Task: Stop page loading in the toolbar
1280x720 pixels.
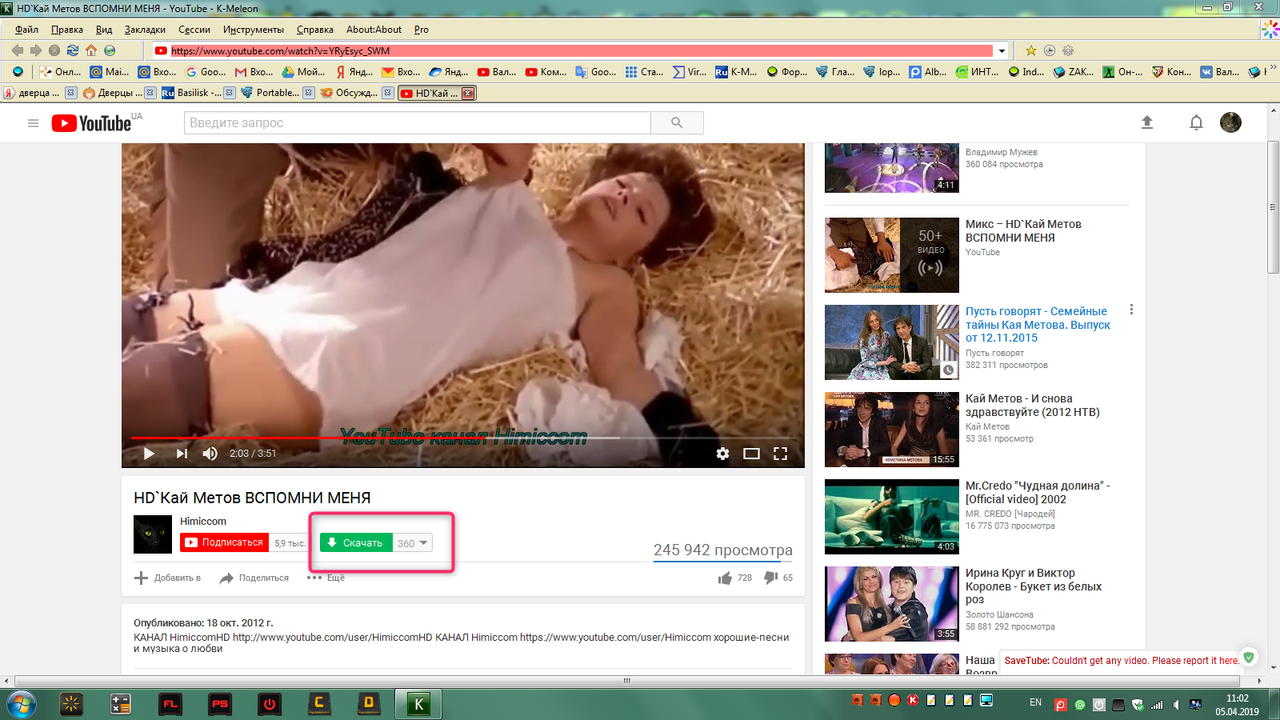Action: pyautogui.click(x=54, y=50)
